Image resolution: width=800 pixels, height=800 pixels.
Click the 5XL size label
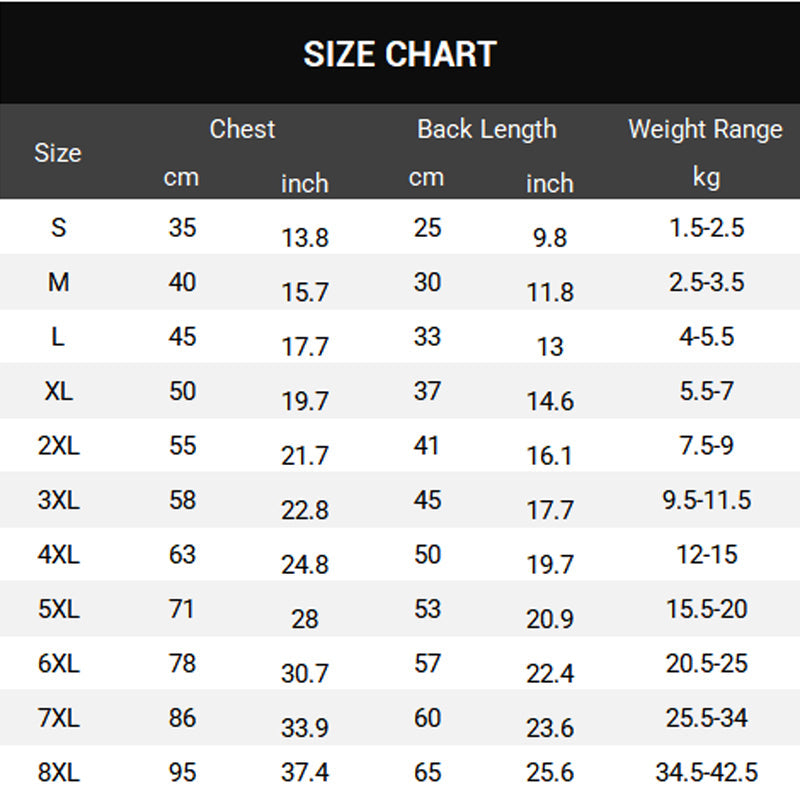point(59,609)
